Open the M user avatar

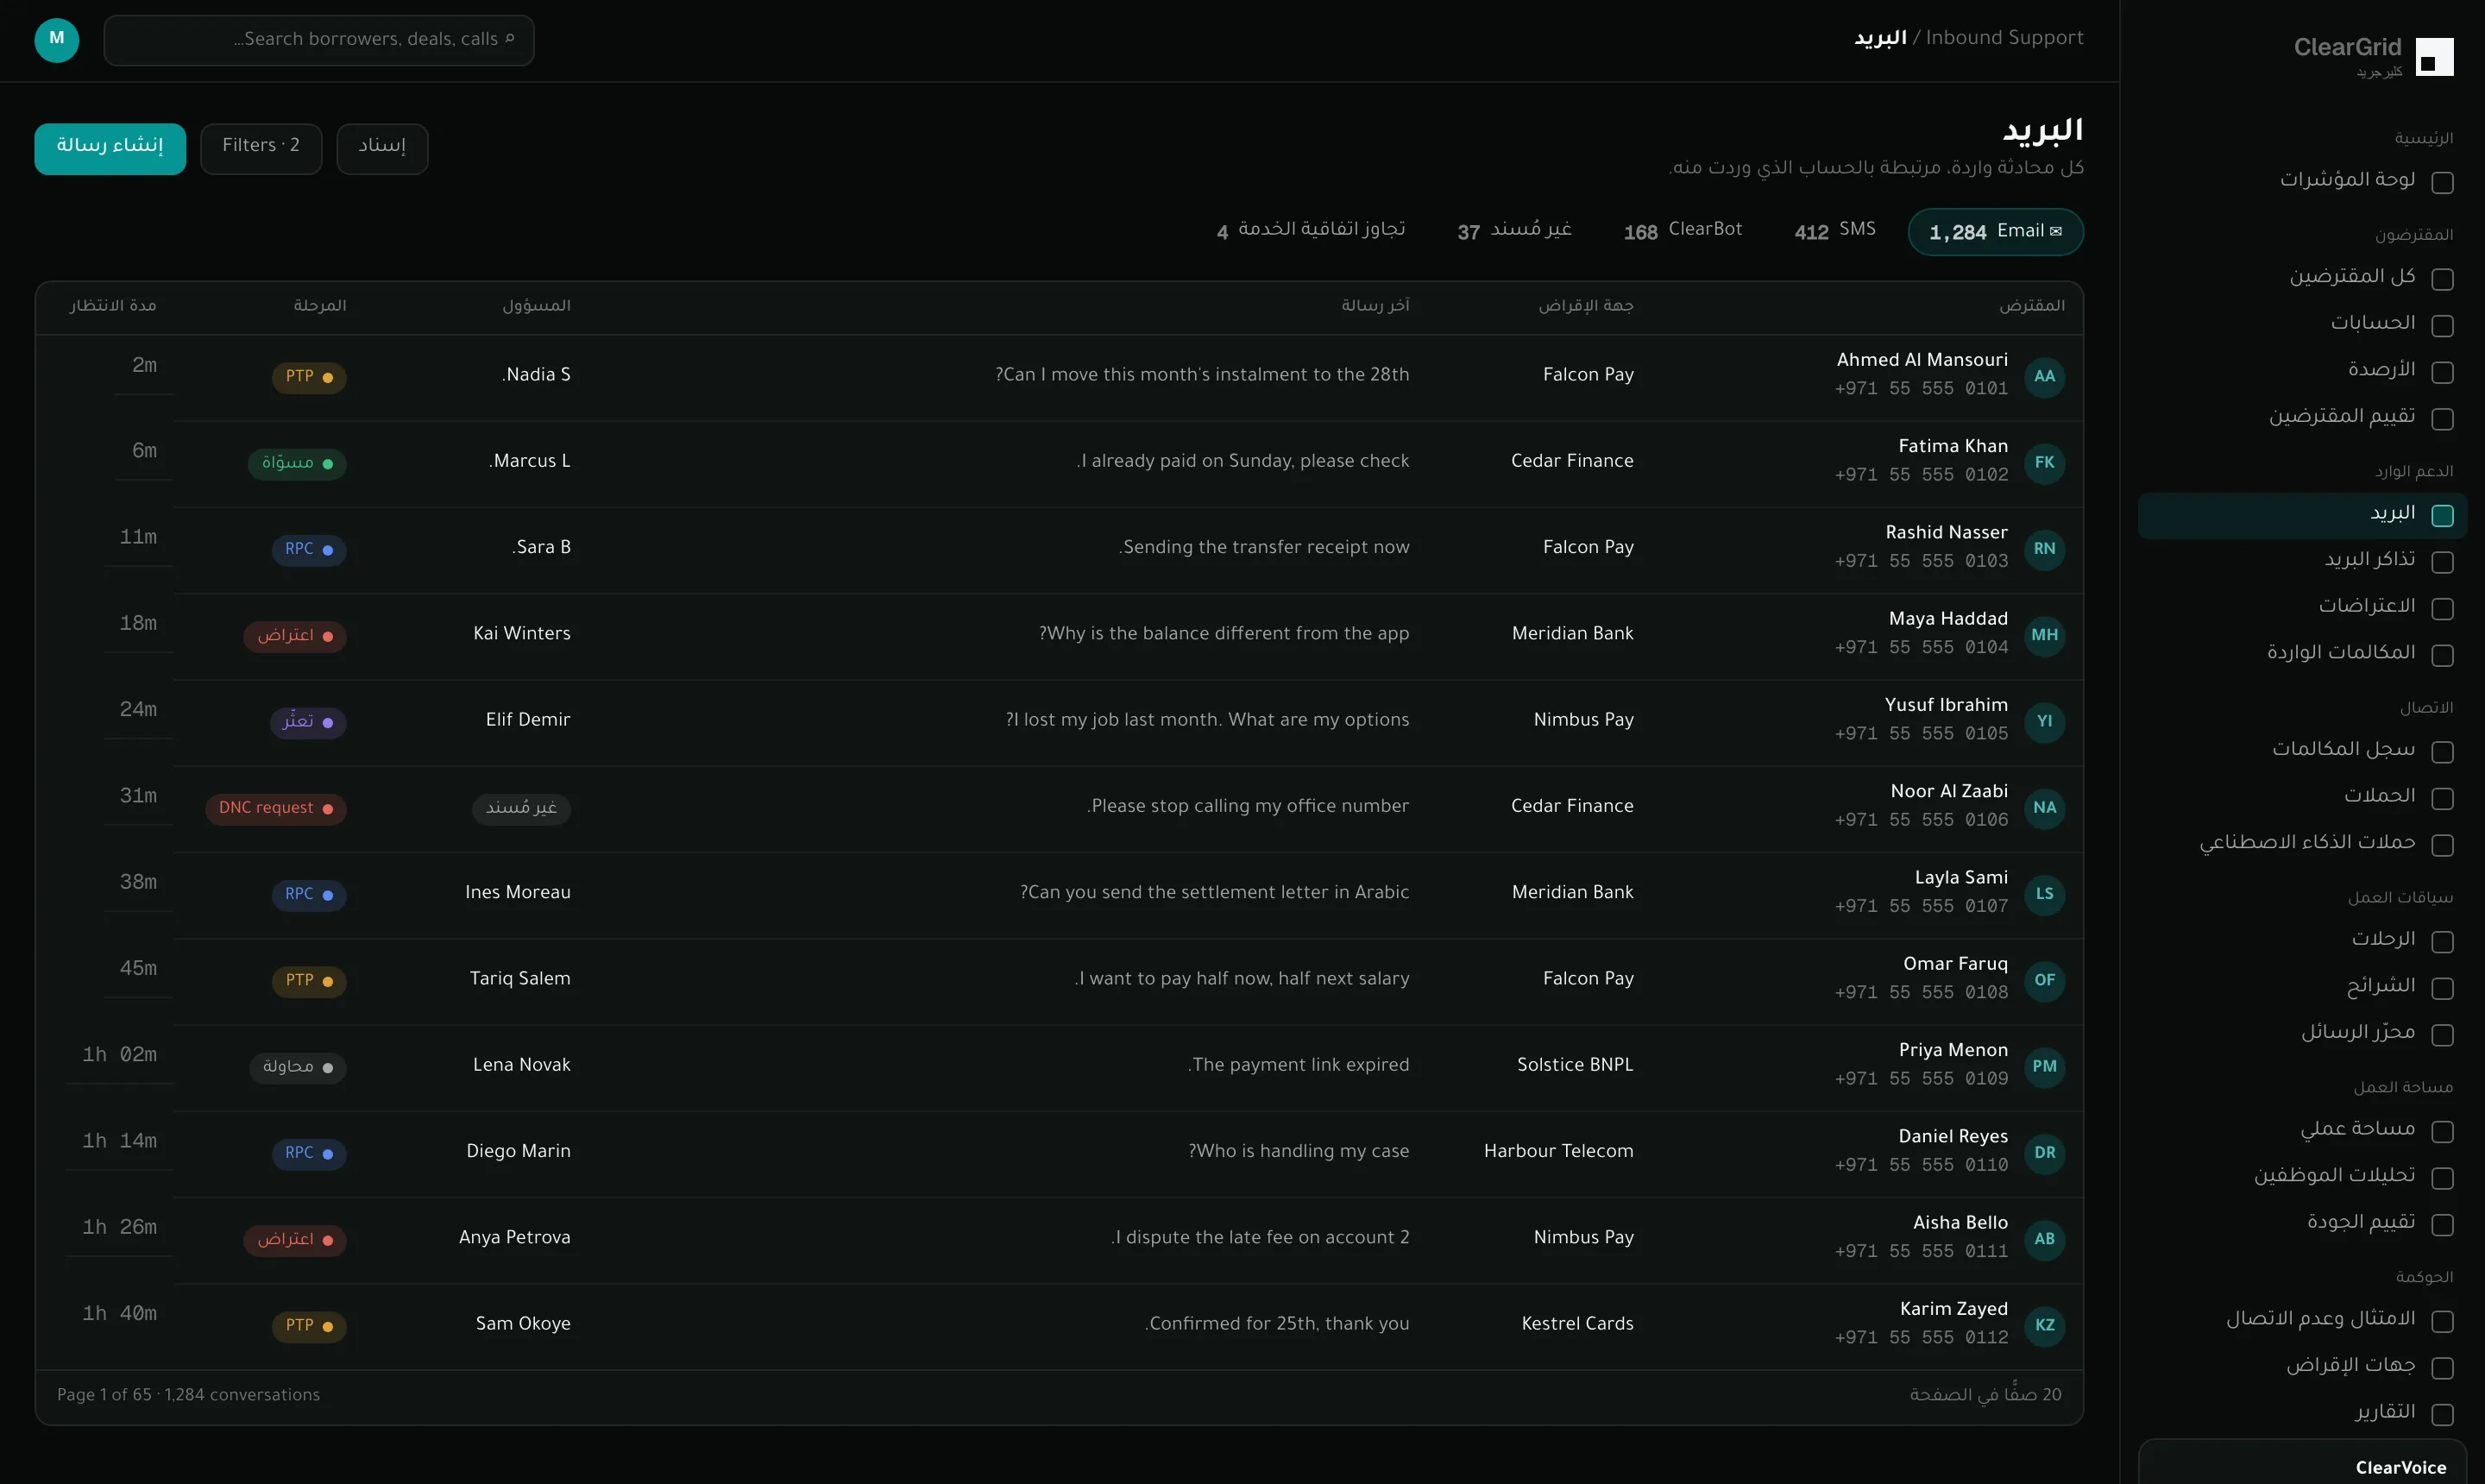coord(57,40)
